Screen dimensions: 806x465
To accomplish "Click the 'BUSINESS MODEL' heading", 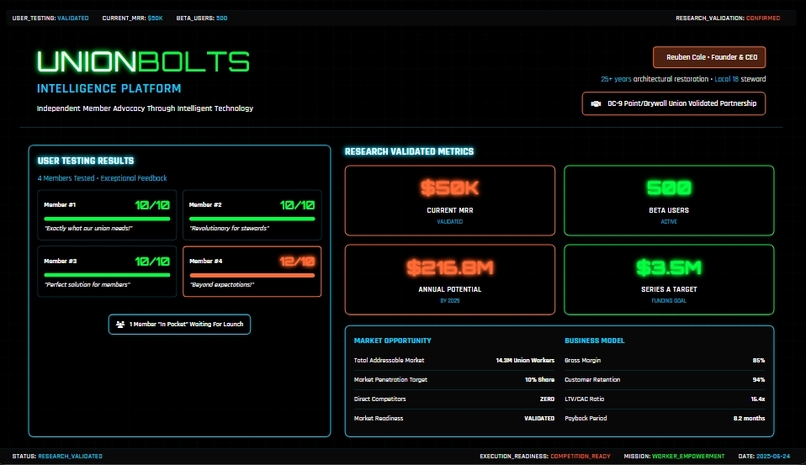I will tap(594, 341).
